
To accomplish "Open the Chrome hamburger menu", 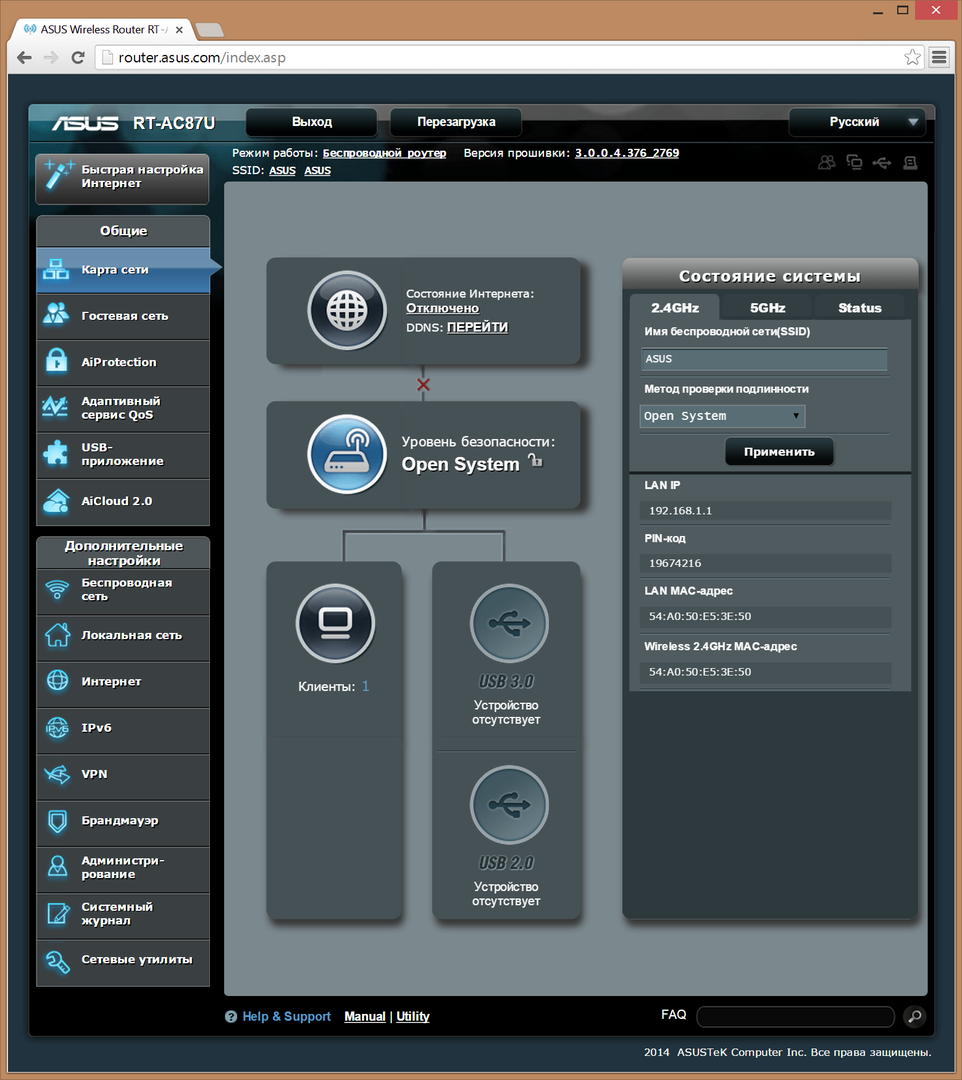I will point(939,57).
